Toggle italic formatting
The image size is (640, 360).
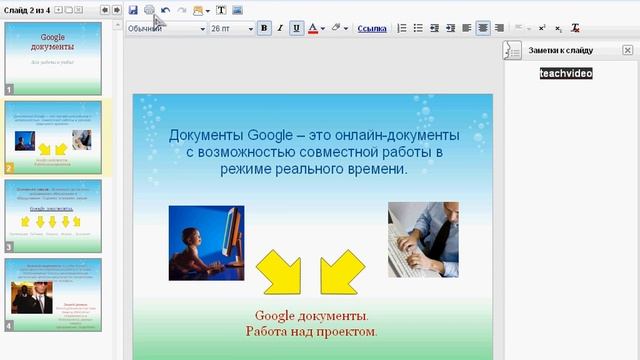coord(280,28)
